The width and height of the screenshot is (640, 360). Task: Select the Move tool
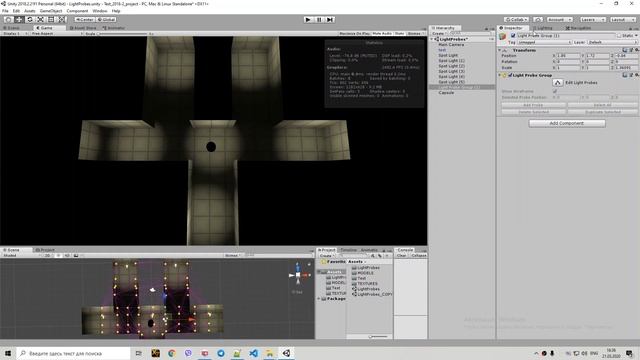[x=19, y=20]
